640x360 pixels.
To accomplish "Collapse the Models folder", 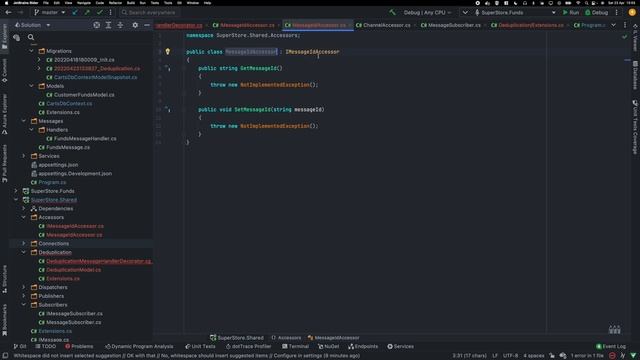I will (x=31, y=86).
